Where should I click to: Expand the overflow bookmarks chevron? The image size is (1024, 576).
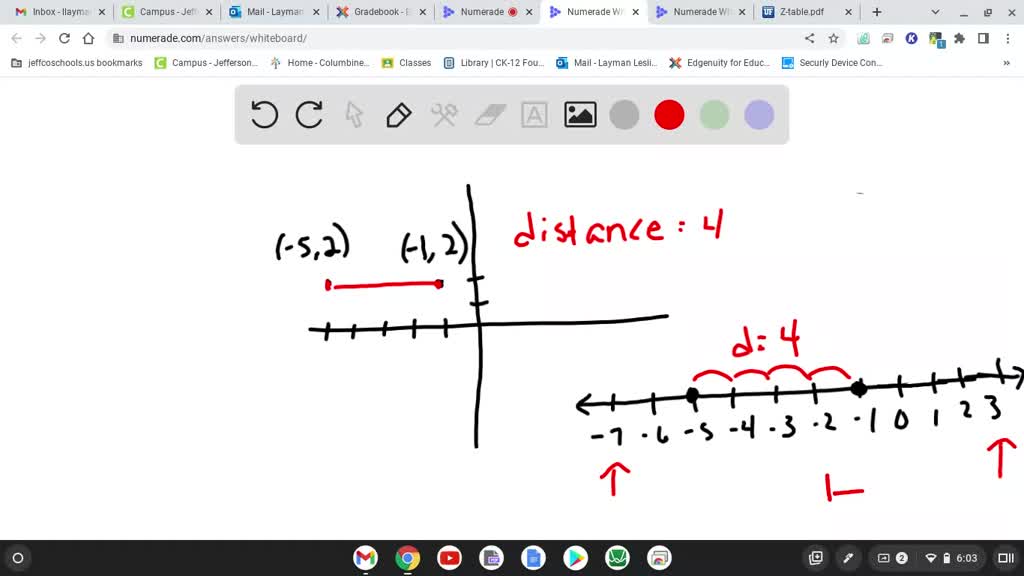[x=1008, y=62]
